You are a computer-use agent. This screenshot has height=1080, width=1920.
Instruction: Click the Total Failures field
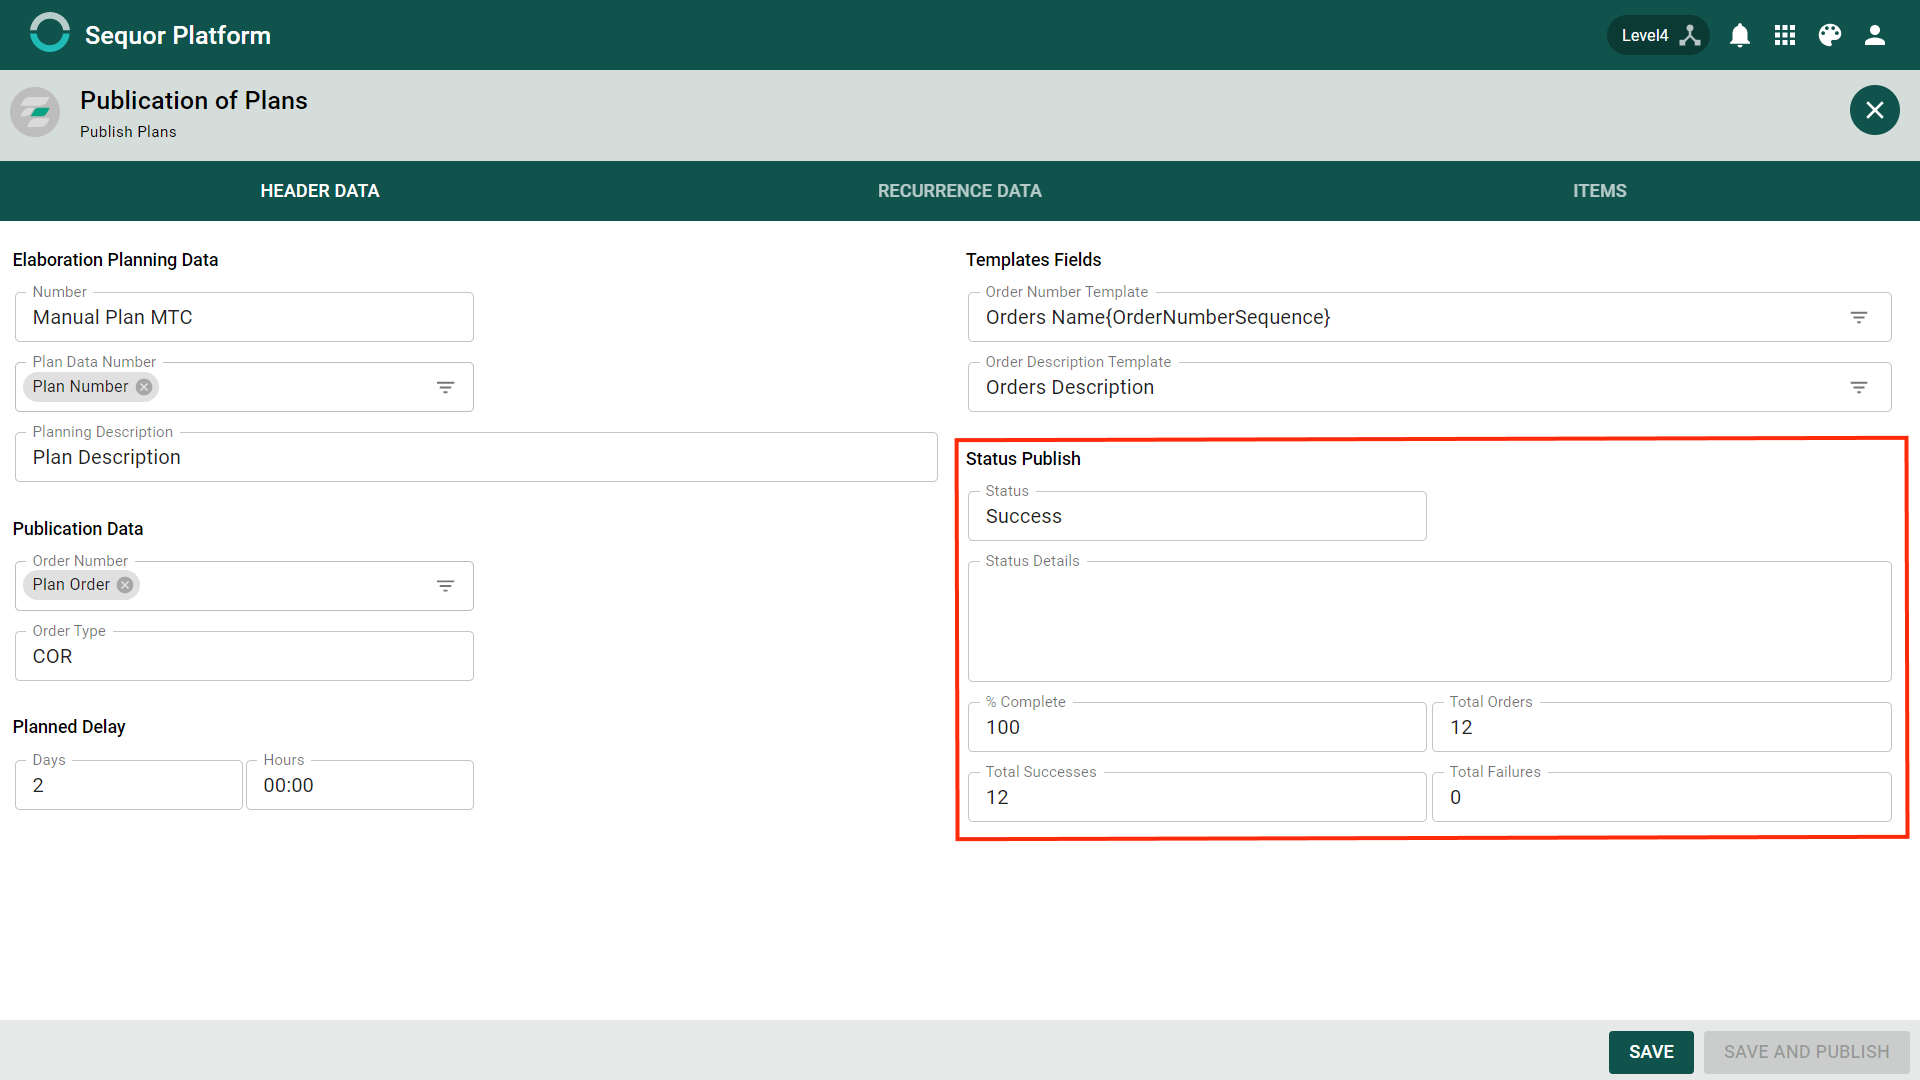(1662, 797)
